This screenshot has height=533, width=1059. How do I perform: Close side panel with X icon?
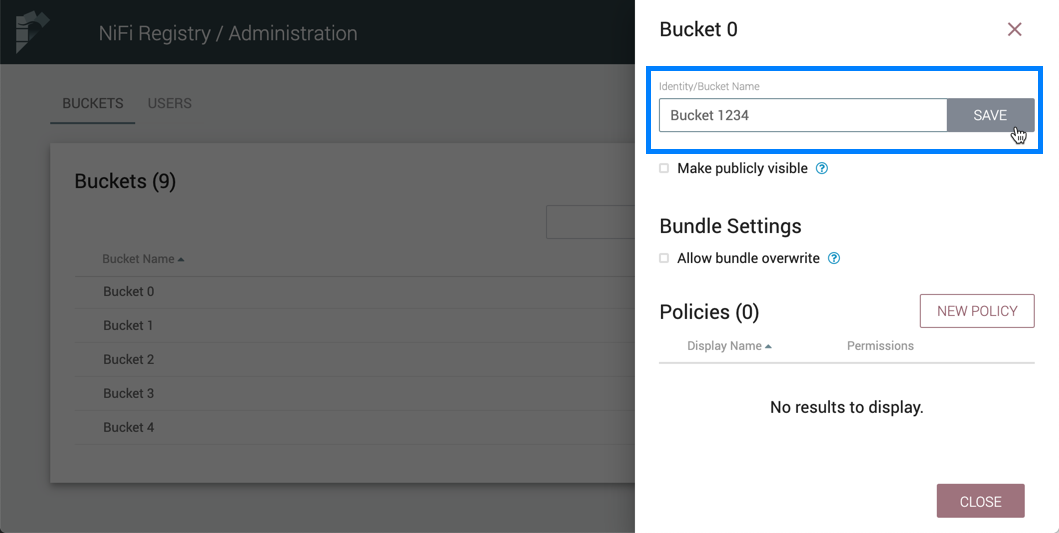[x=1014, y=30]
